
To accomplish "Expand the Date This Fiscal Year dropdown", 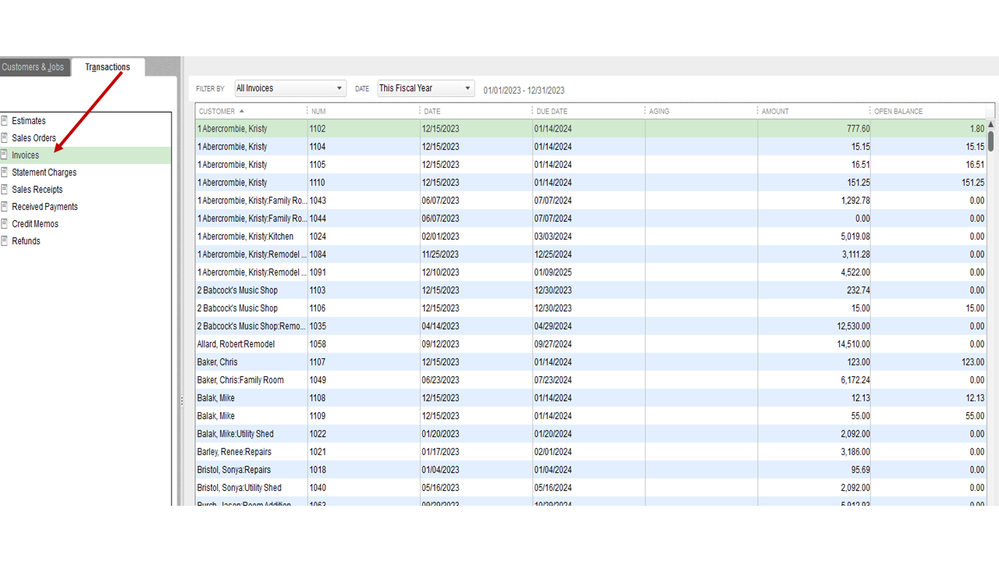I will coord(425,88).
